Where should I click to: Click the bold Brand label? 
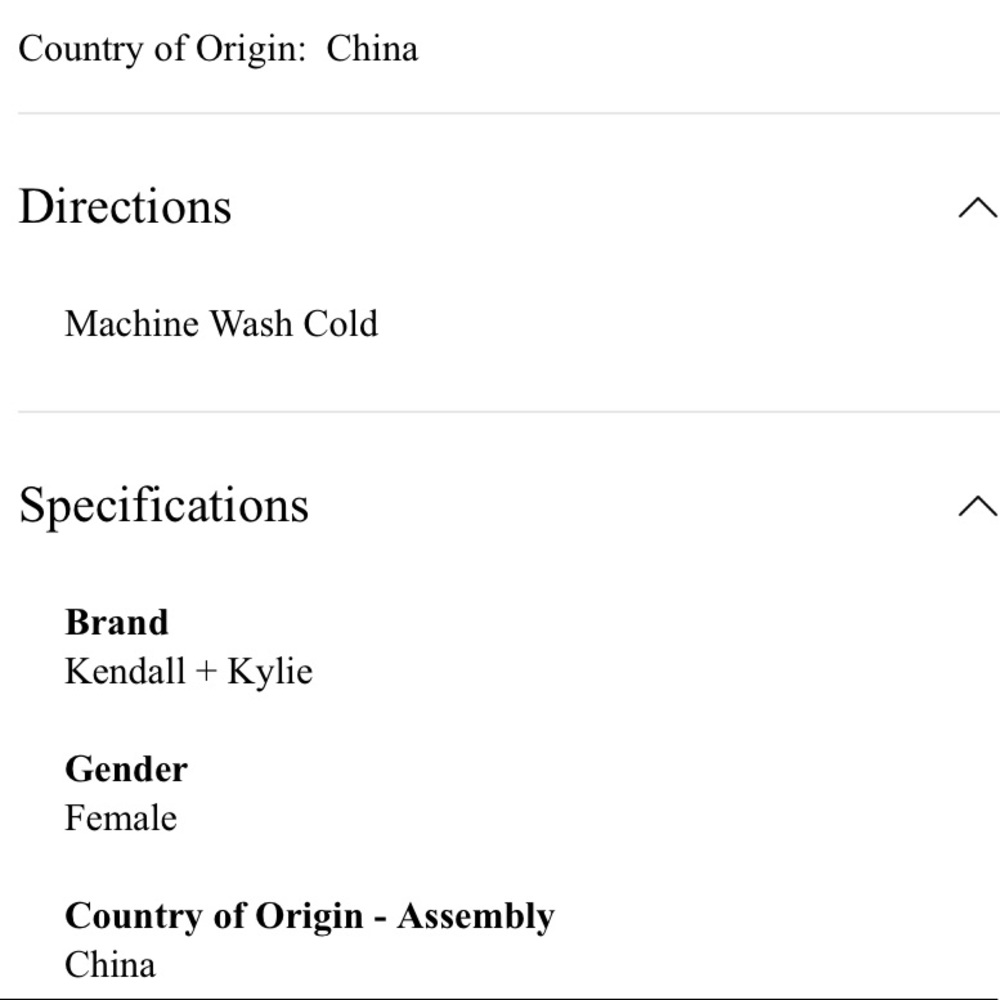point(117,622)
